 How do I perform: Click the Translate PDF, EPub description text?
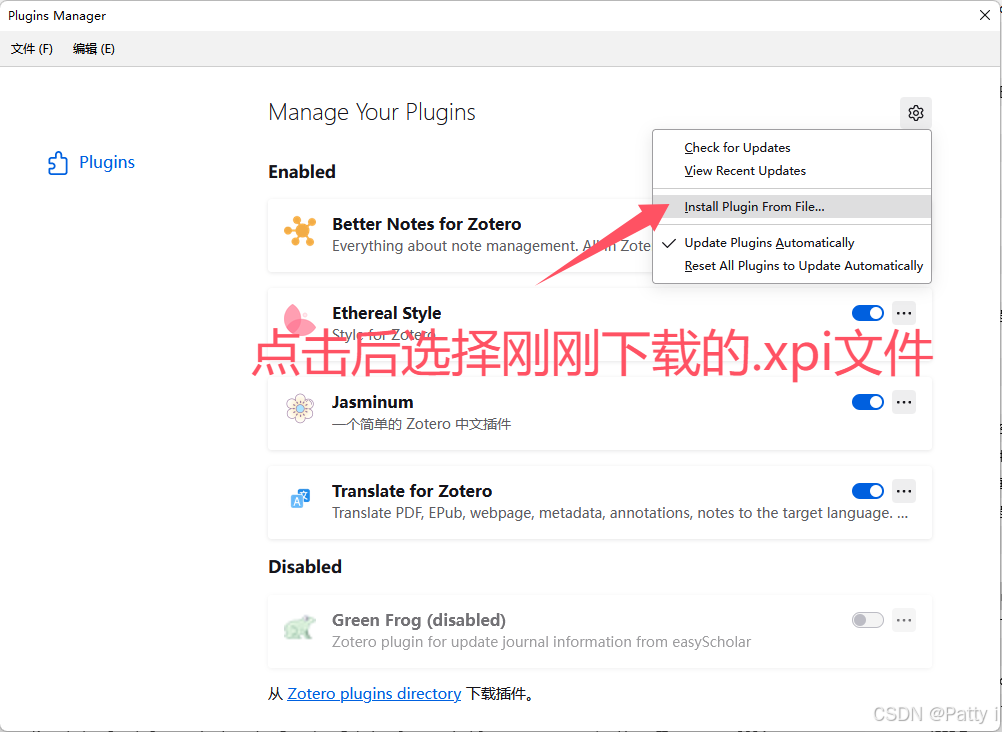pyautogui.click(x=620, y=513)
